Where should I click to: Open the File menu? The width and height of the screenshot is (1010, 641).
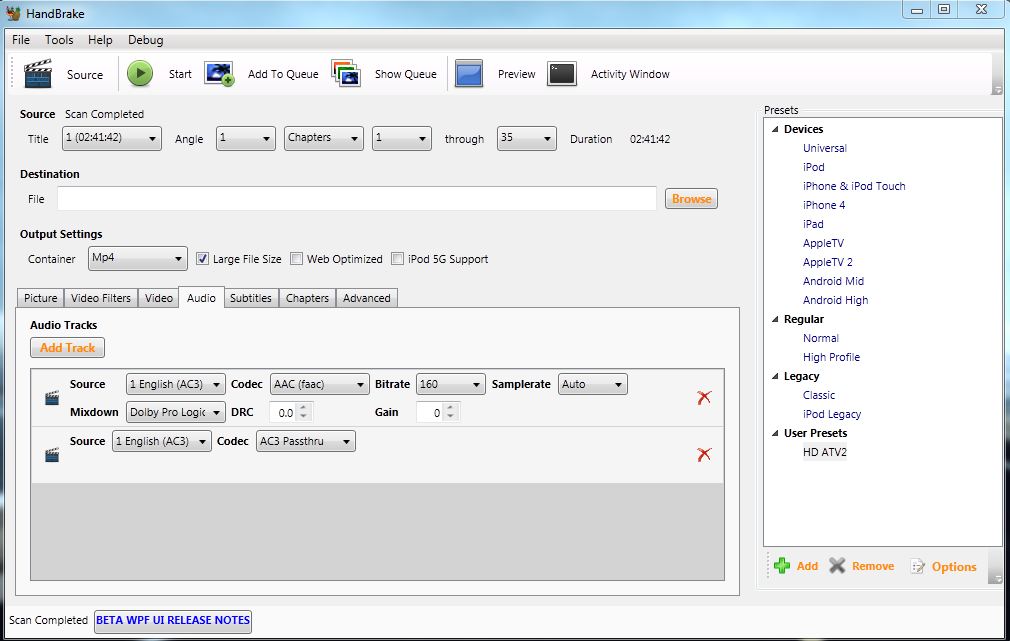pos(21,40)
